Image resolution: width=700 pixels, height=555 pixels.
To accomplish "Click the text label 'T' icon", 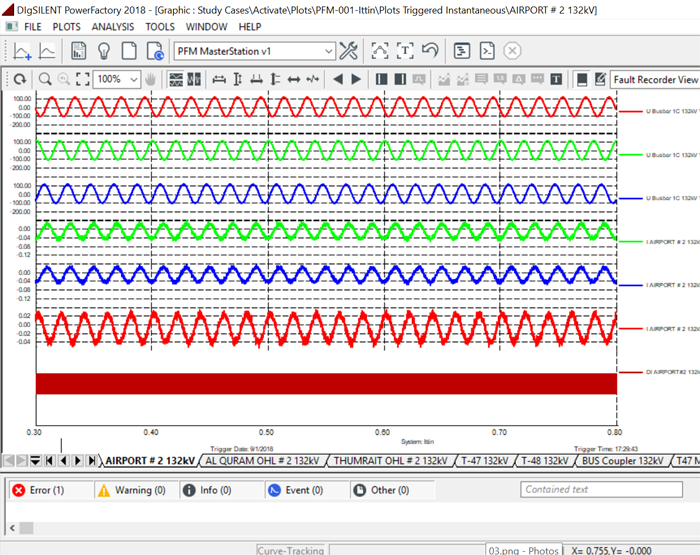I will [556, 79].
